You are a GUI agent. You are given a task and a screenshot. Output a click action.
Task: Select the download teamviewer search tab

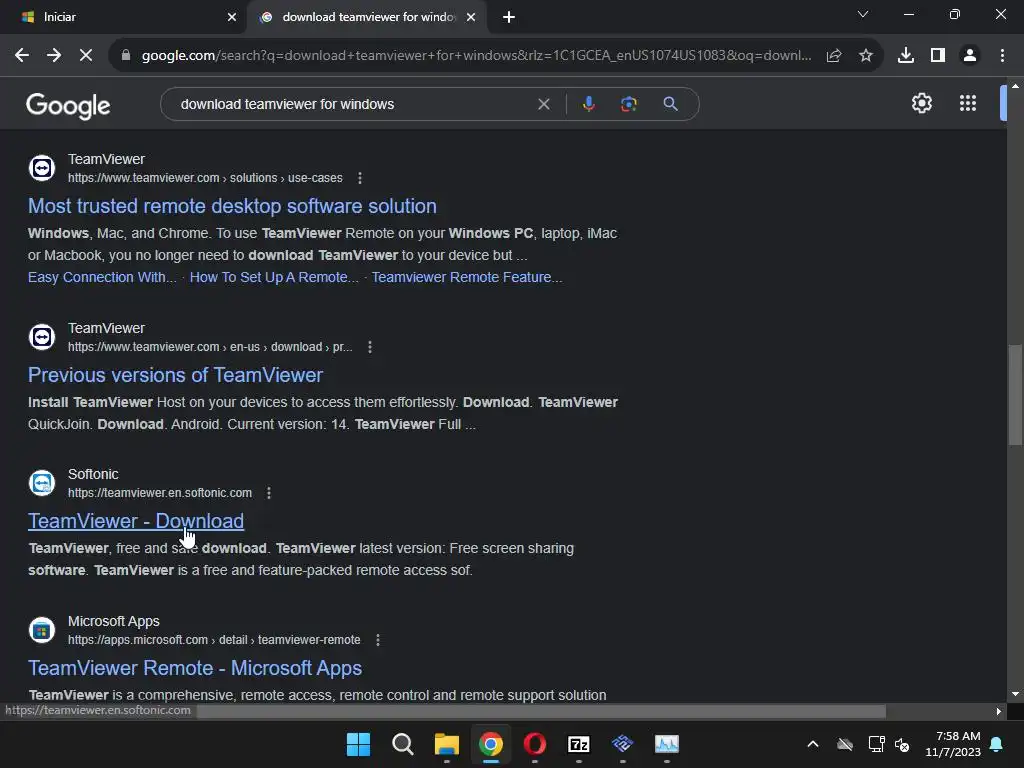pos(366,17)
